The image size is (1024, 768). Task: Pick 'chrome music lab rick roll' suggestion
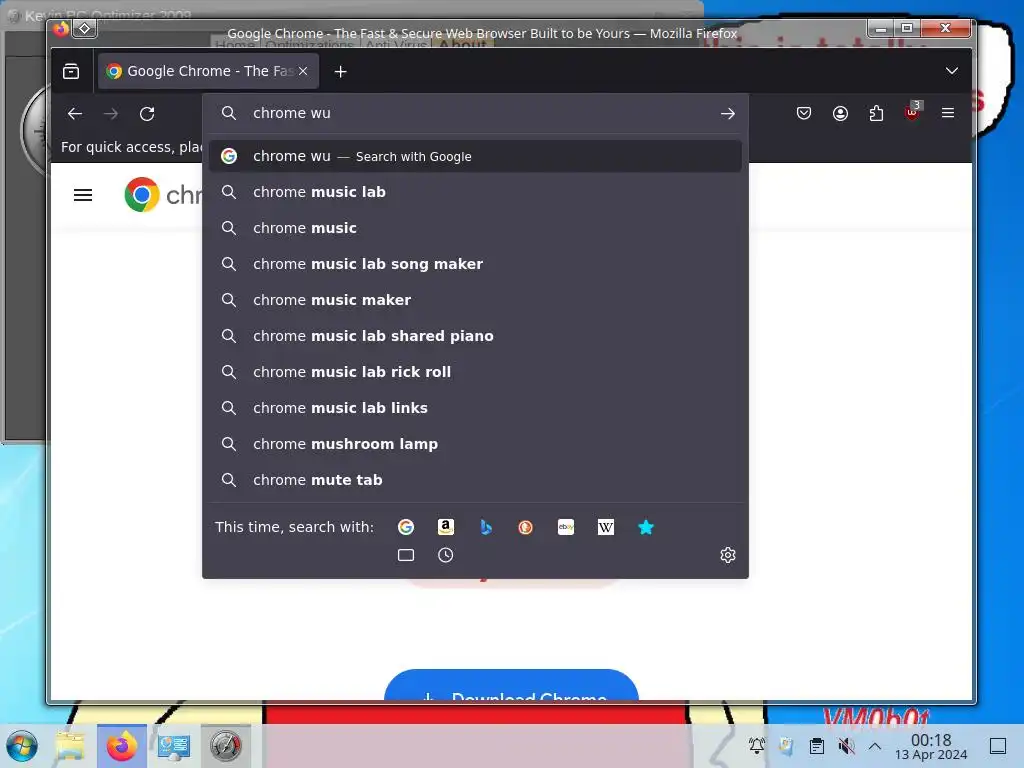tap(475, 372)
